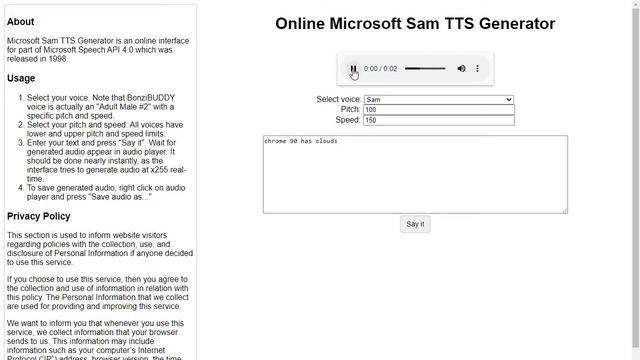Click the Pitch label
This screenshot has width=640, height=360.
350,109
